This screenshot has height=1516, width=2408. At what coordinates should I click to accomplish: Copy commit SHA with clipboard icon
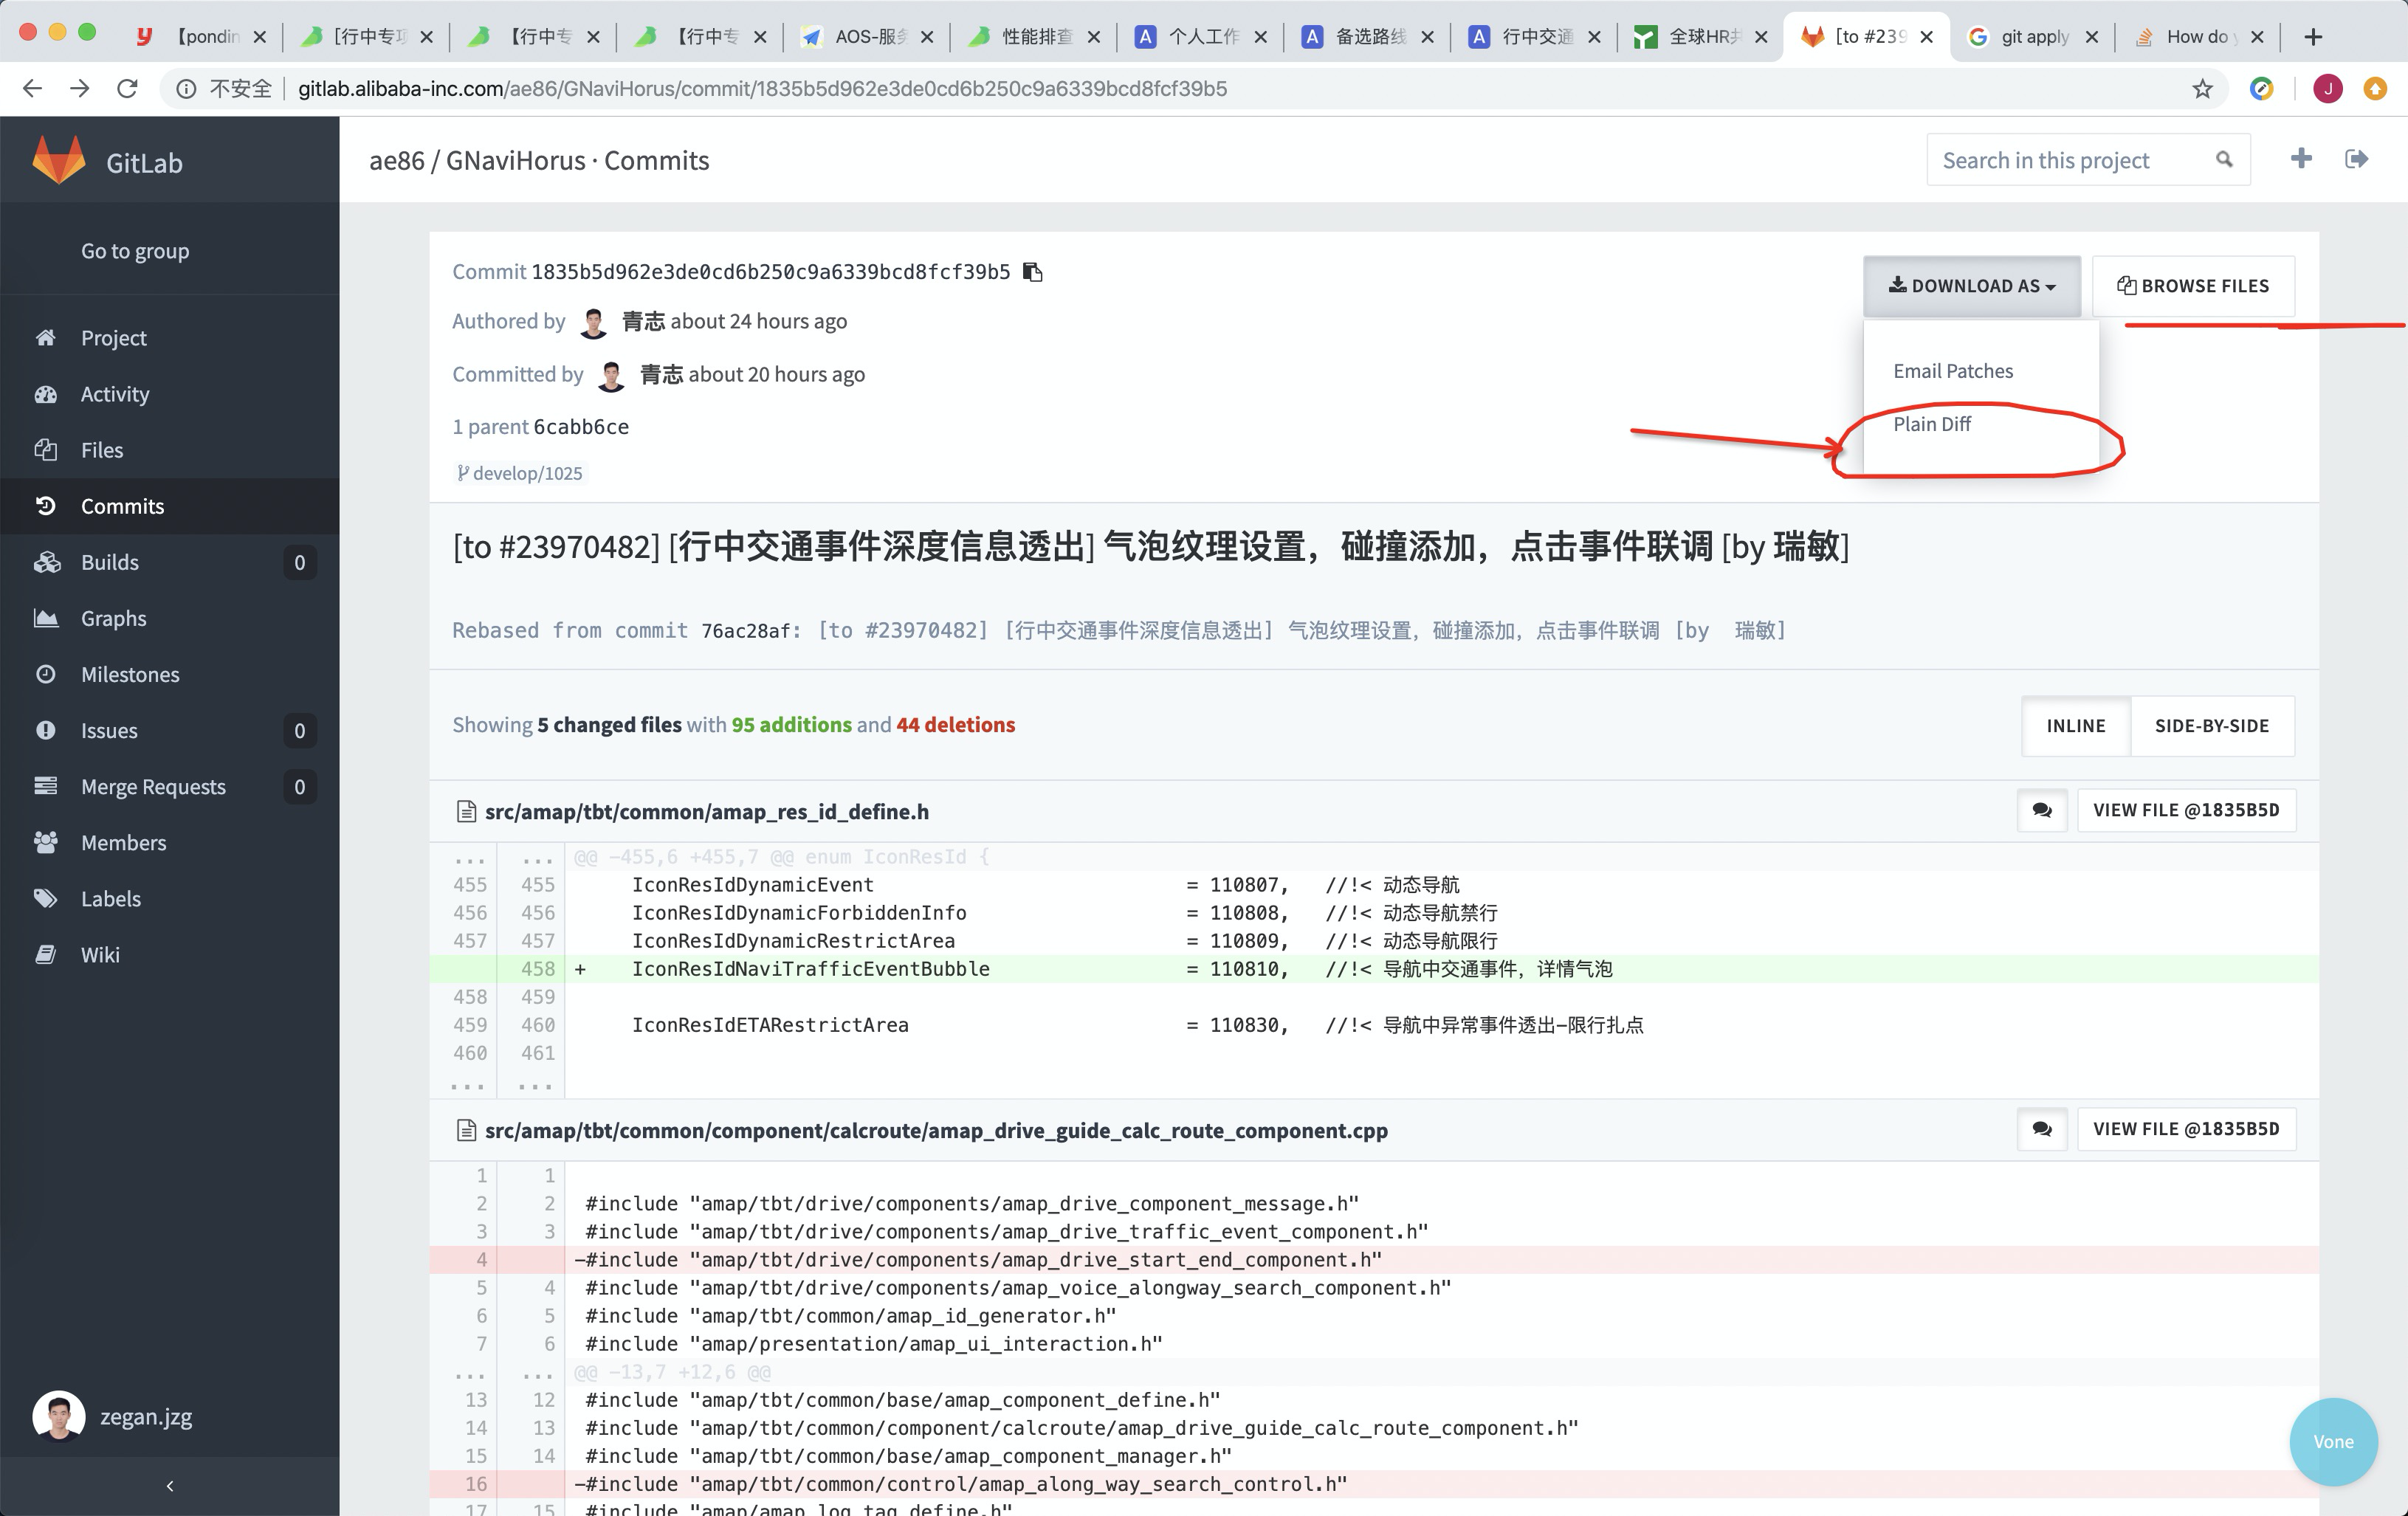(x=1033, y=272)
